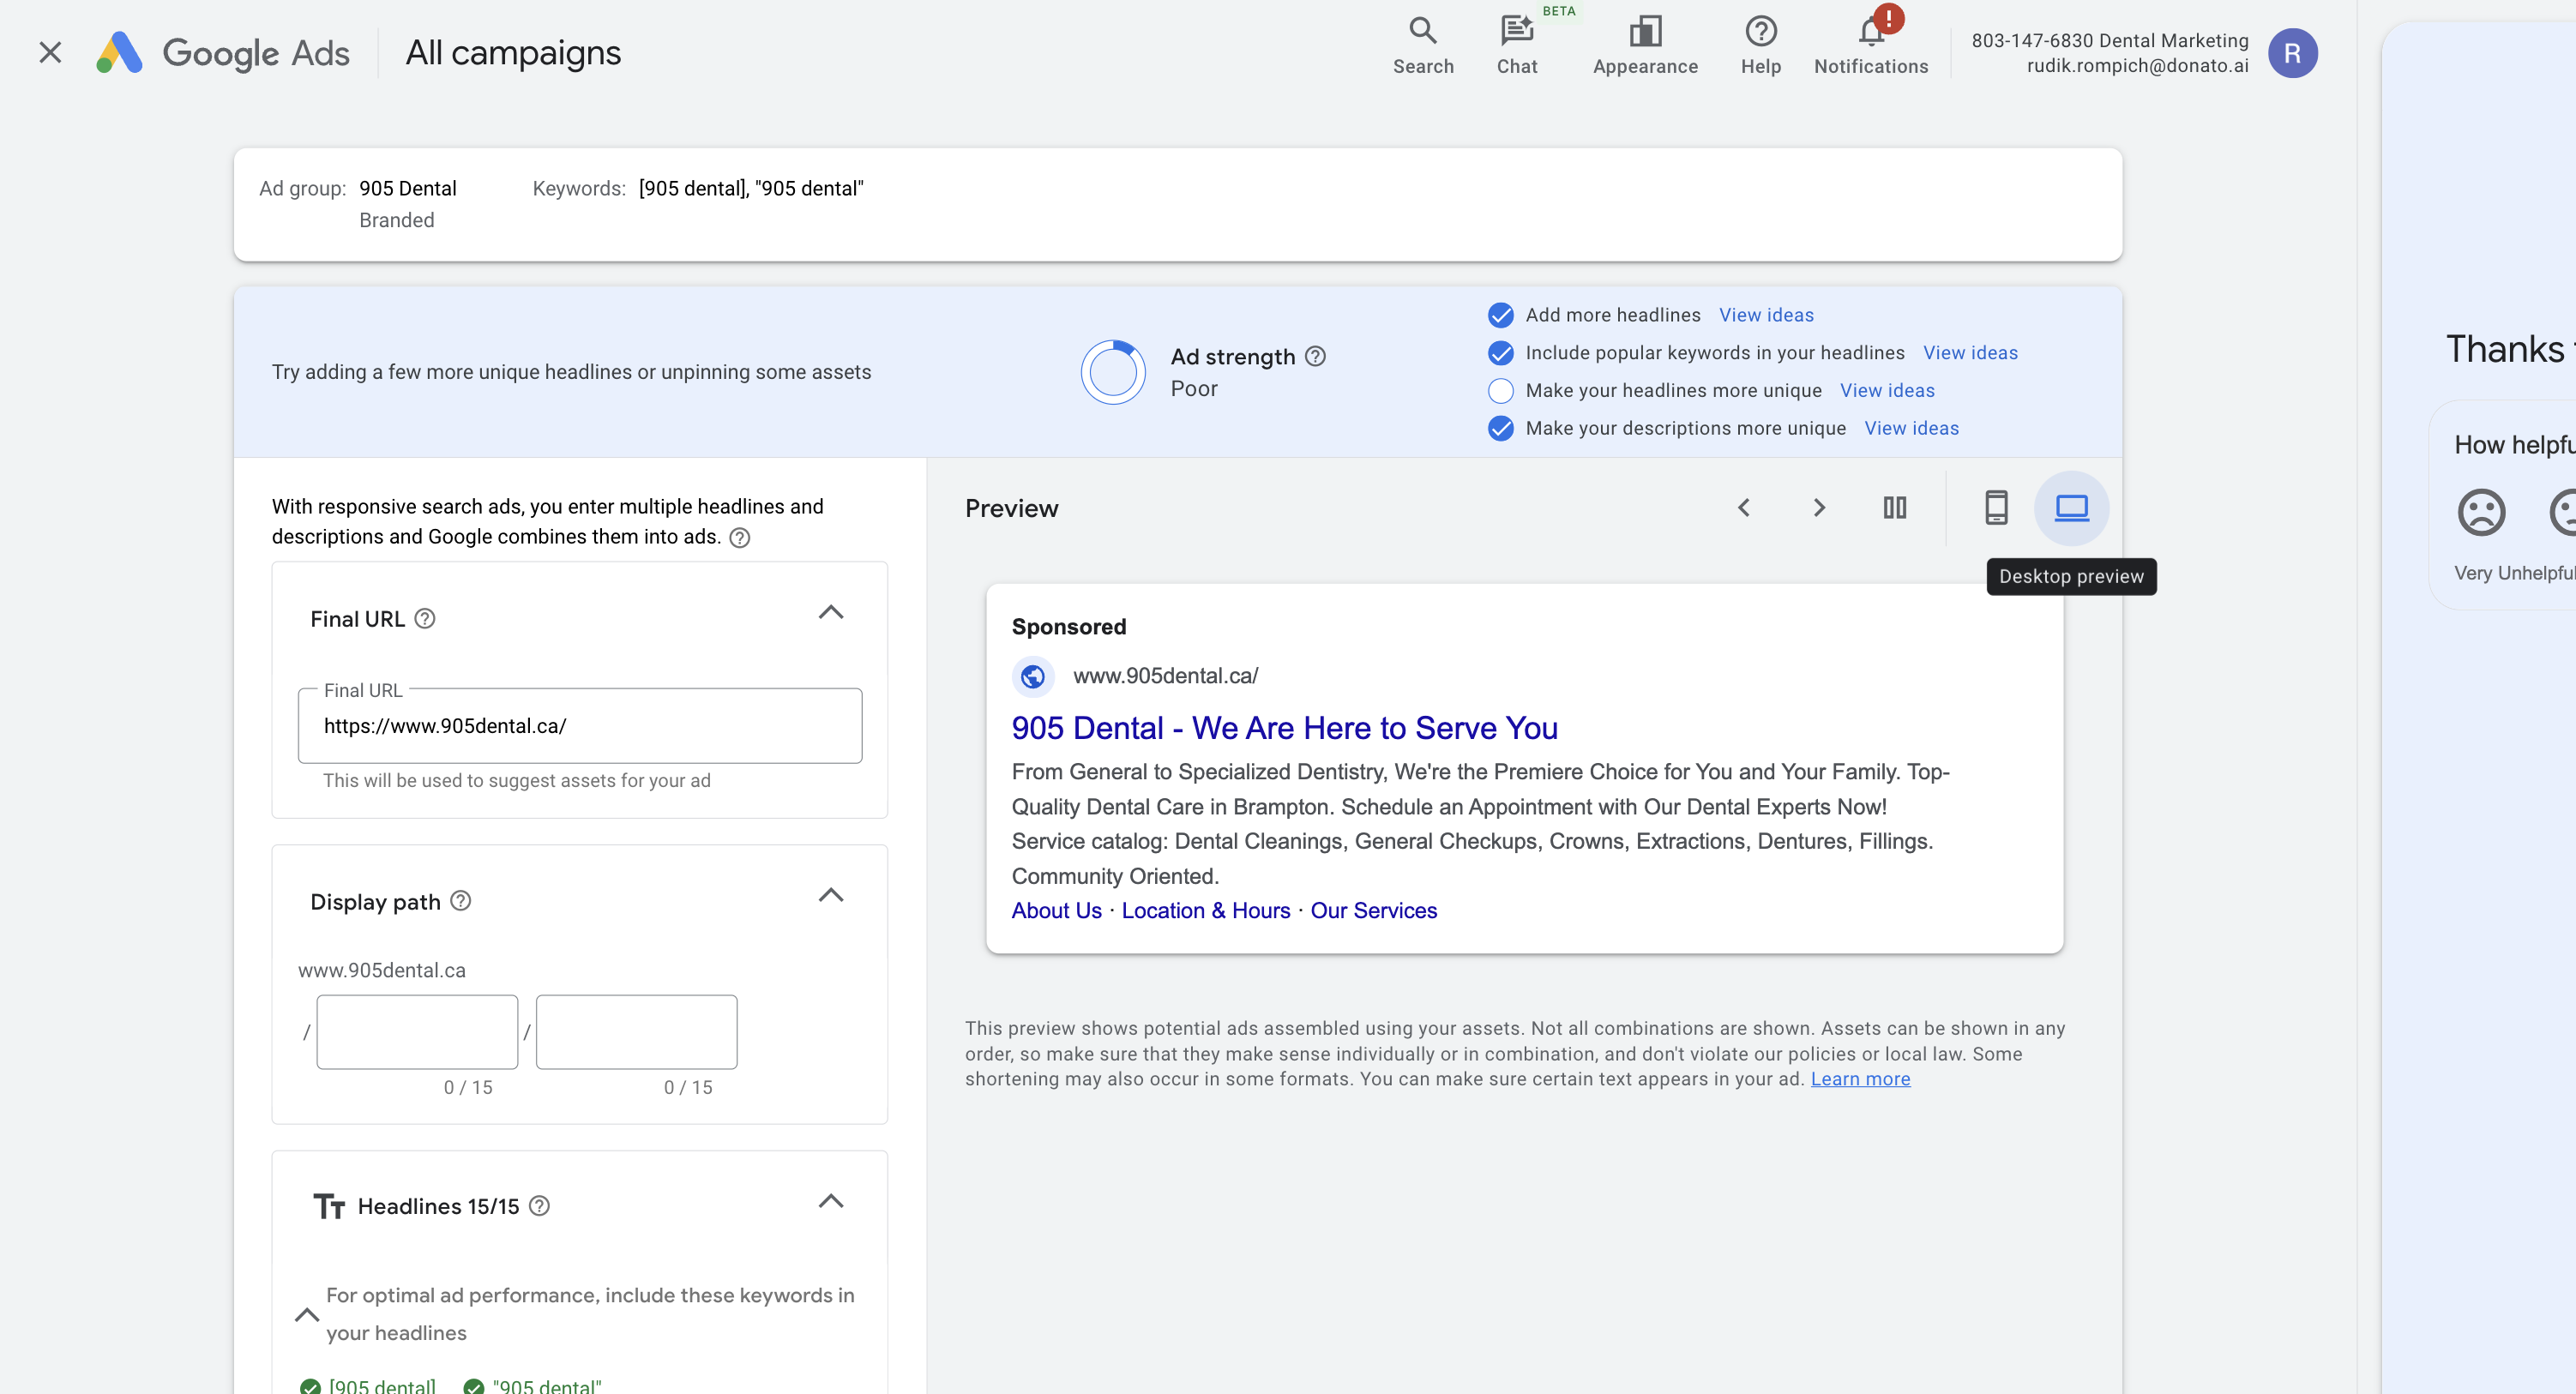Collapse the Display path section

point(830,895)
